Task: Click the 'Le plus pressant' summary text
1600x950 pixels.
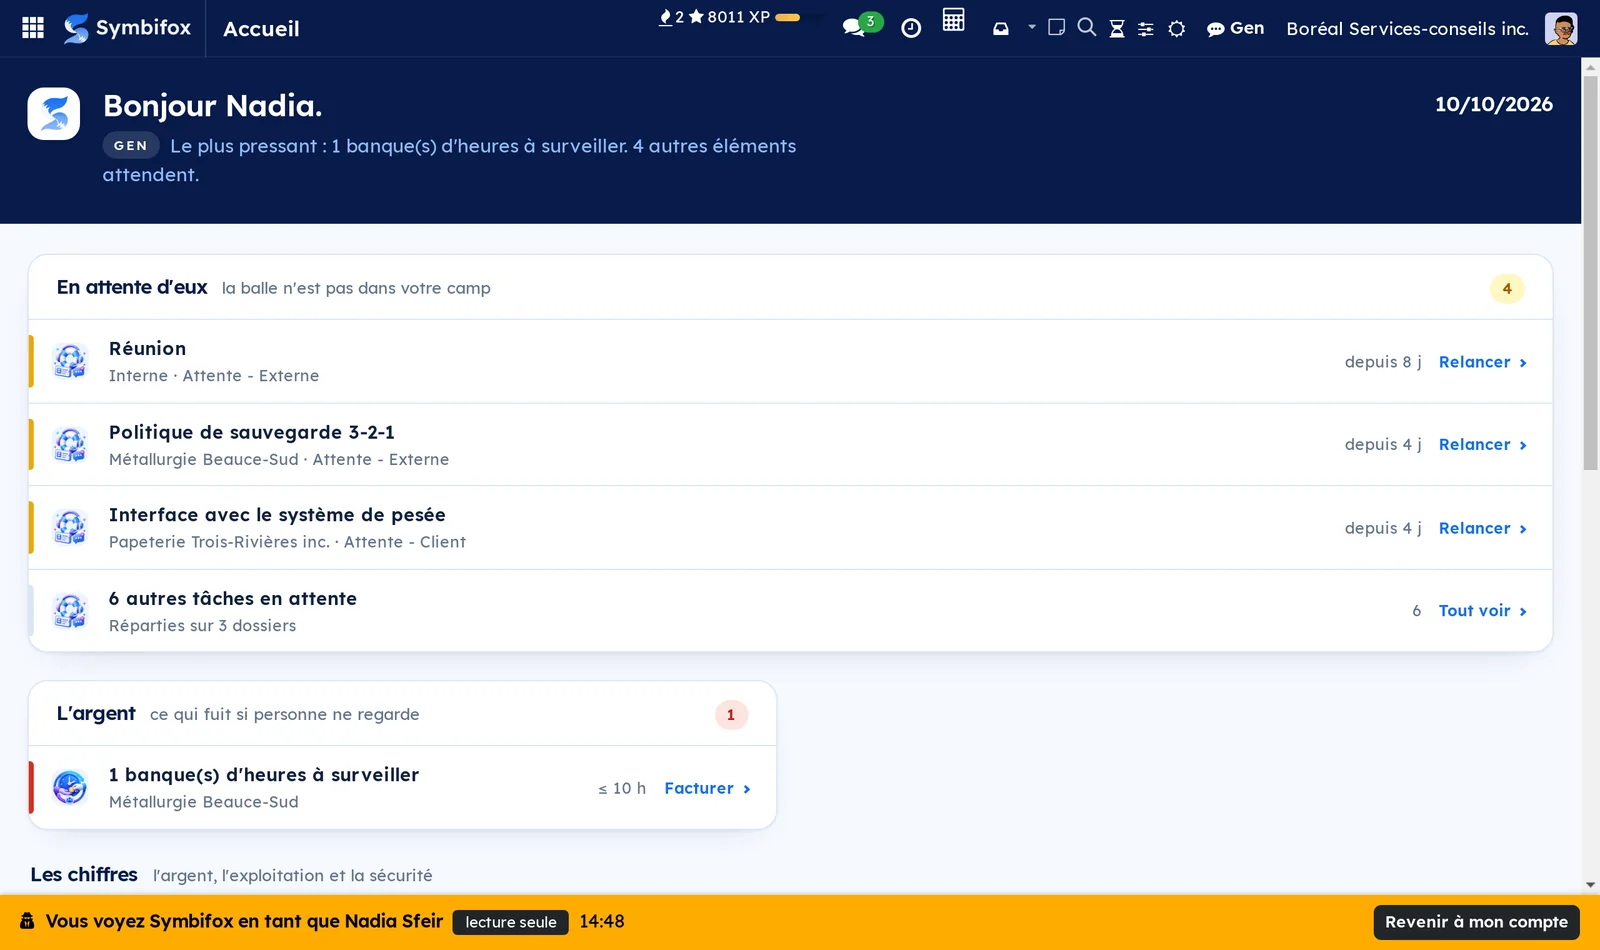Action: pyautogui.click(x=450, y=160)
